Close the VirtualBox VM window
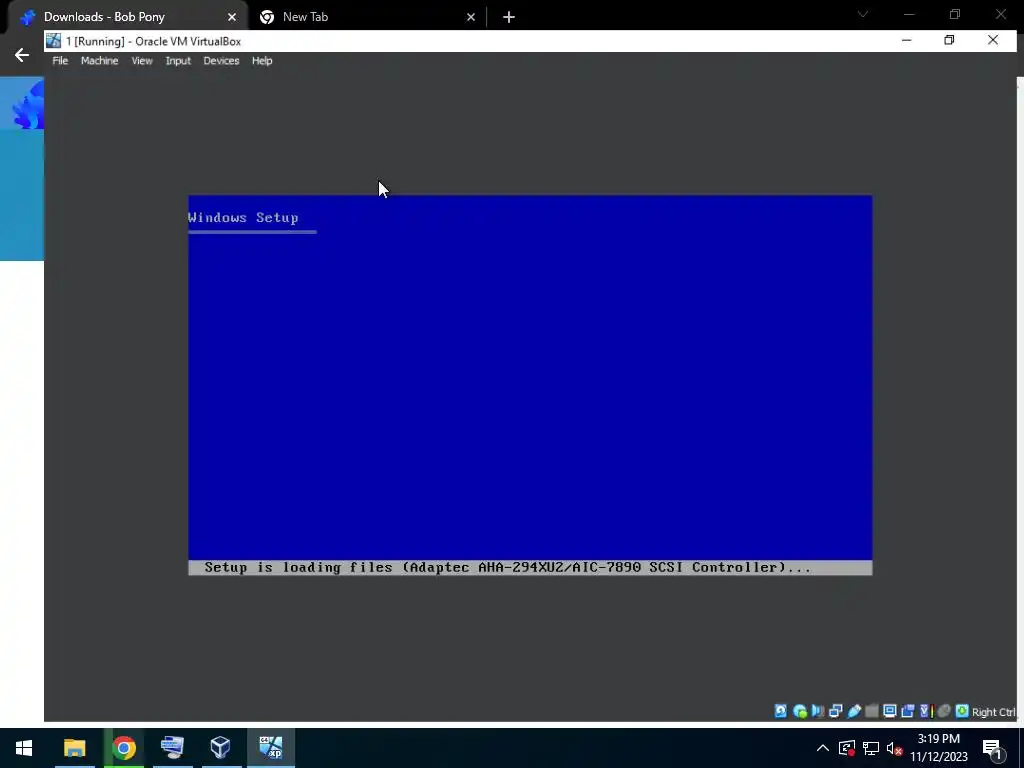 coord(993,40)
